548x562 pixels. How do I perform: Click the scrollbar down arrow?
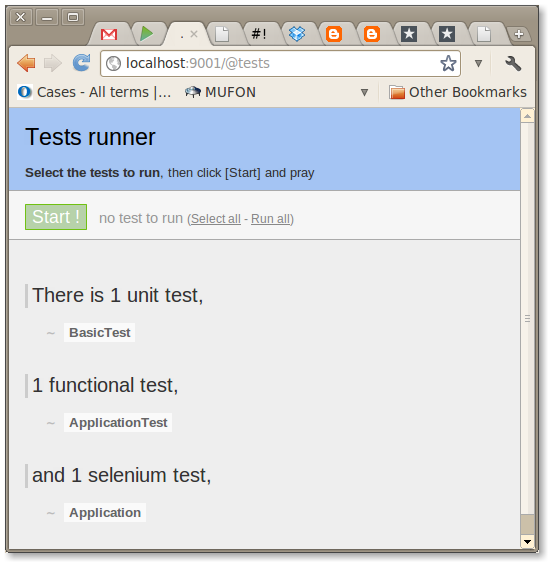(527, 542)
